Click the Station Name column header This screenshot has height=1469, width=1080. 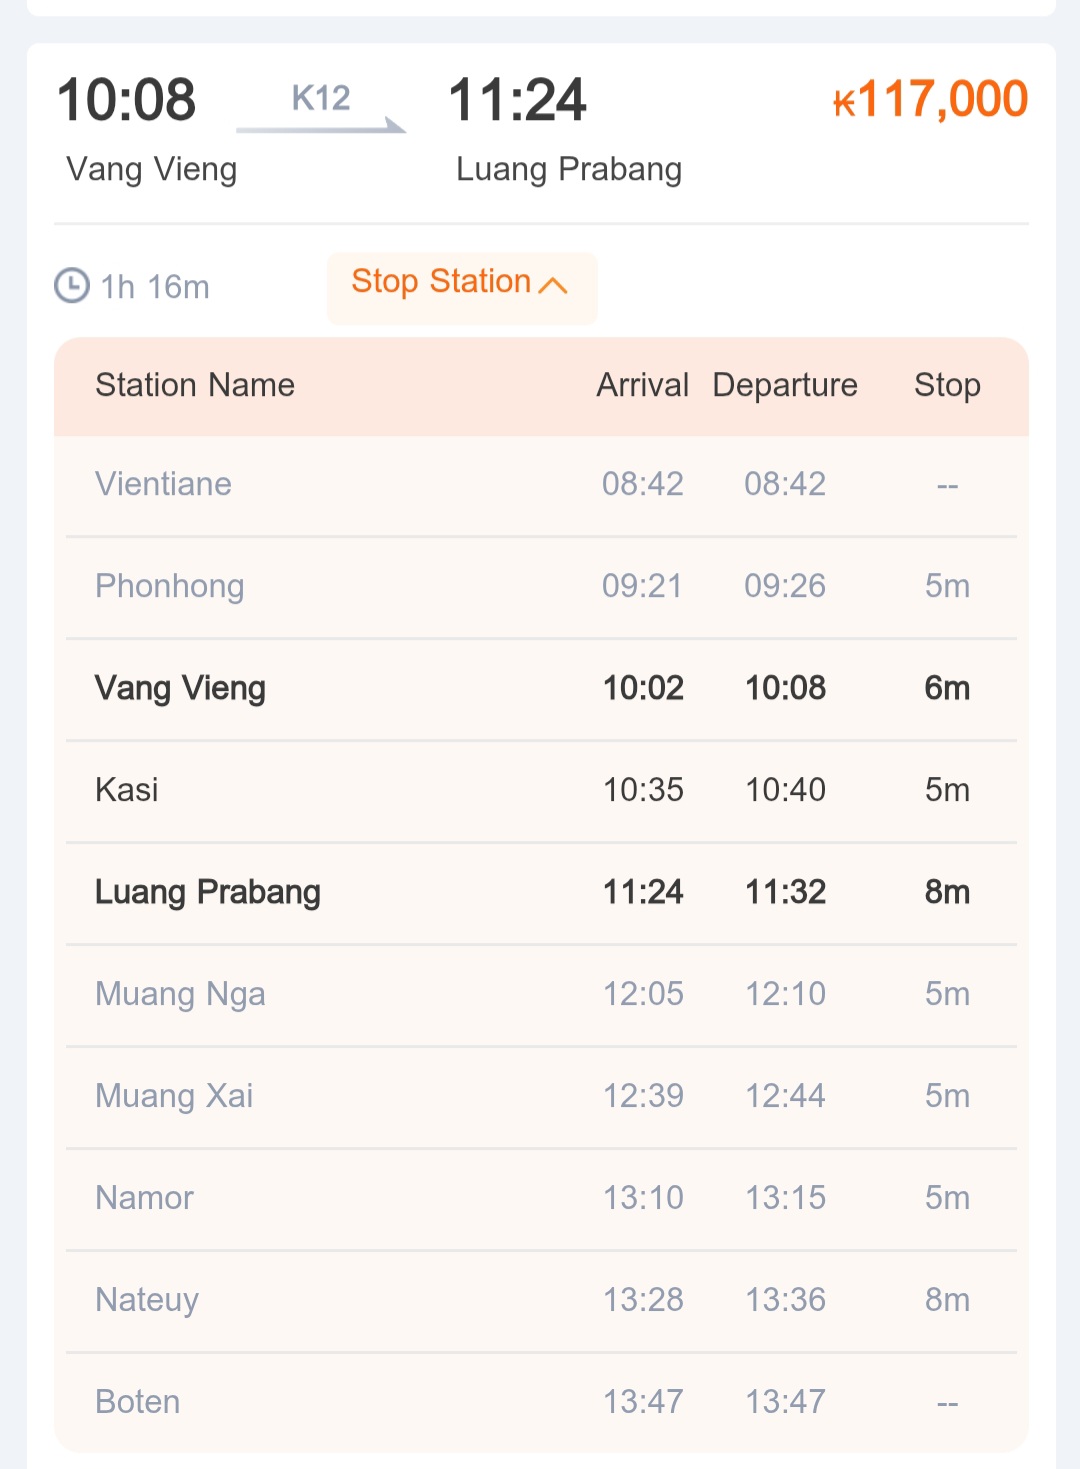(x=195, y=385)
